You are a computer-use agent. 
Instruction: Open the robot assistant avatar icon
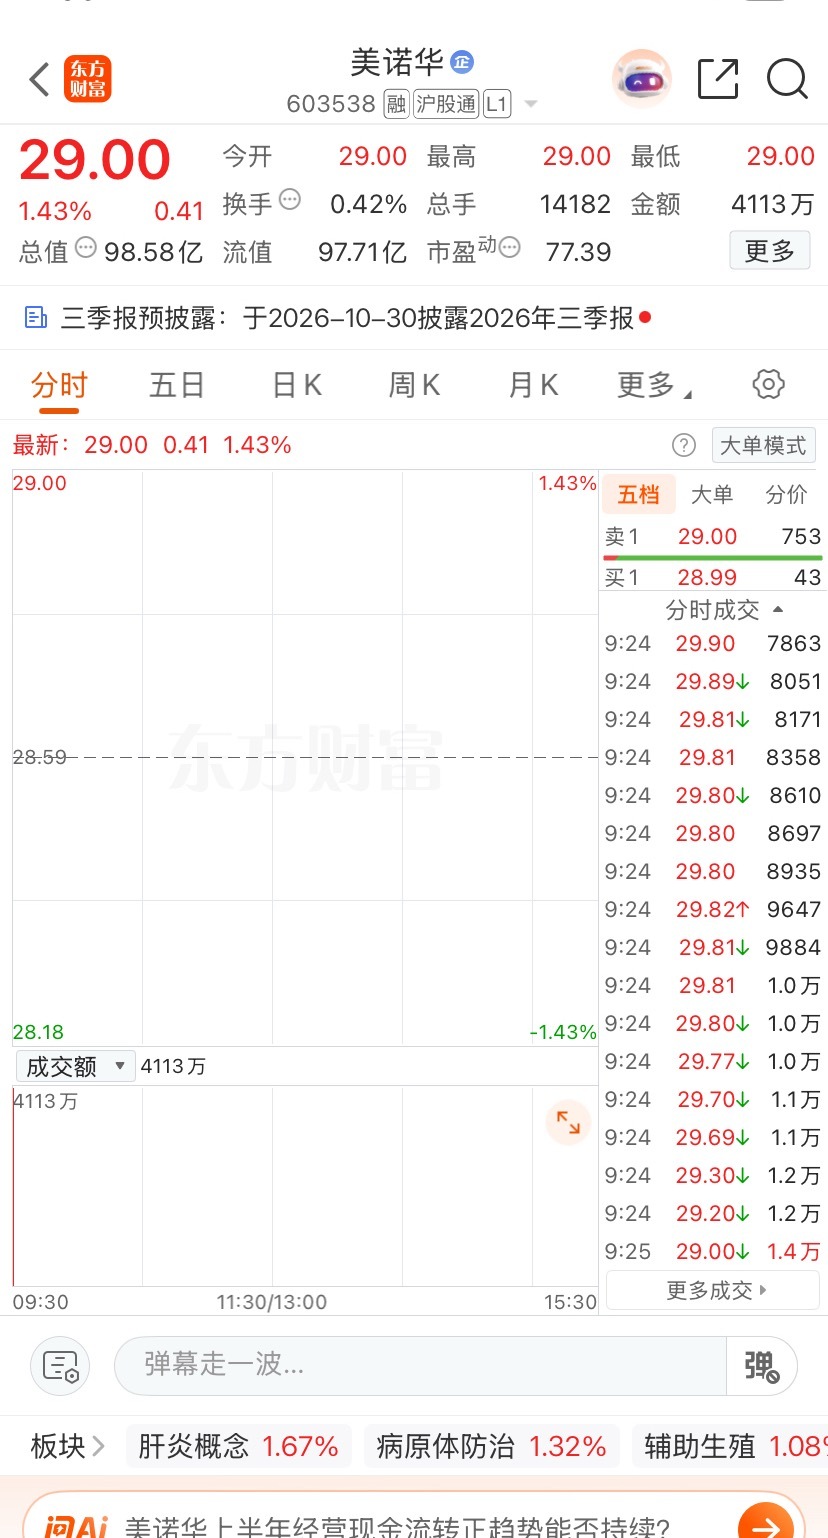coord(642,78)
